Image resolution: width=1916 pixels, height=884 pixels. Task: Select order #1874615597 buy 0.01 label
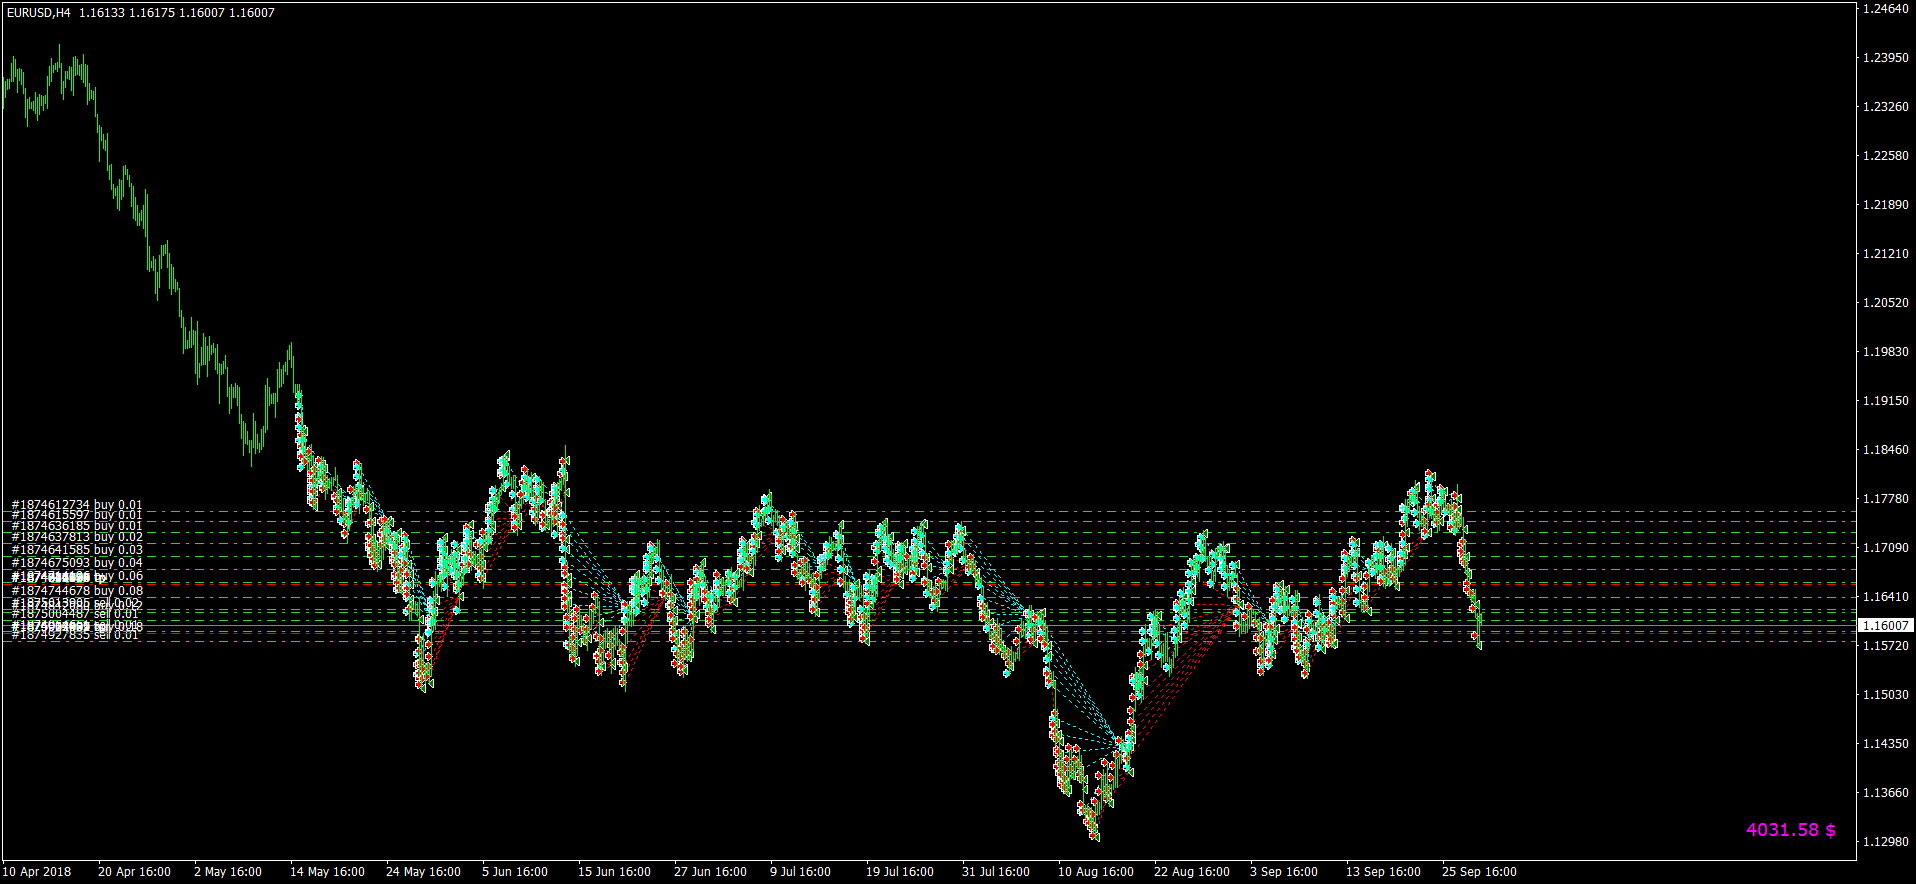pos(77,515)
